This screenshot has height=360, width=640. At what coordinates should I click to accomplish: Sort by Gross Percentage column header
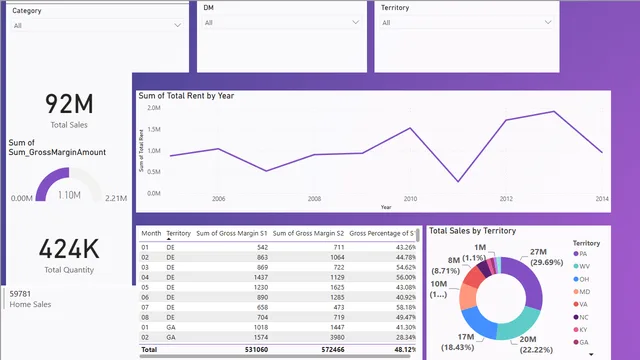click(x=382, y=233)
